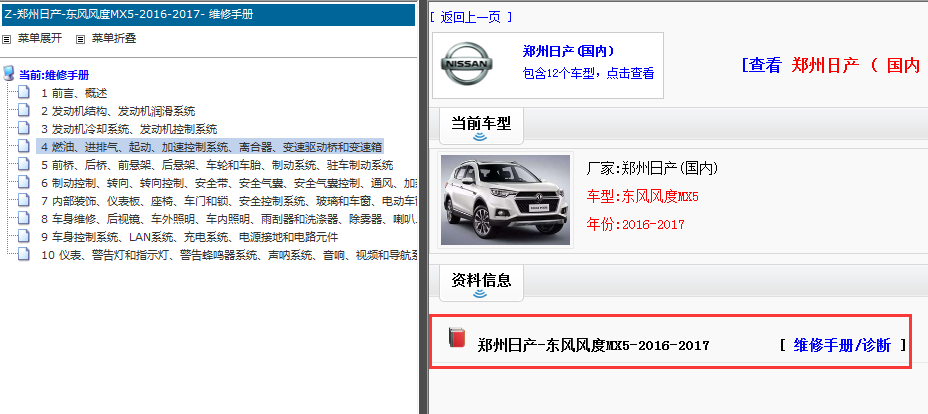
Task: Click the 资料信息 section tab
Action: [x=481, y=283]
